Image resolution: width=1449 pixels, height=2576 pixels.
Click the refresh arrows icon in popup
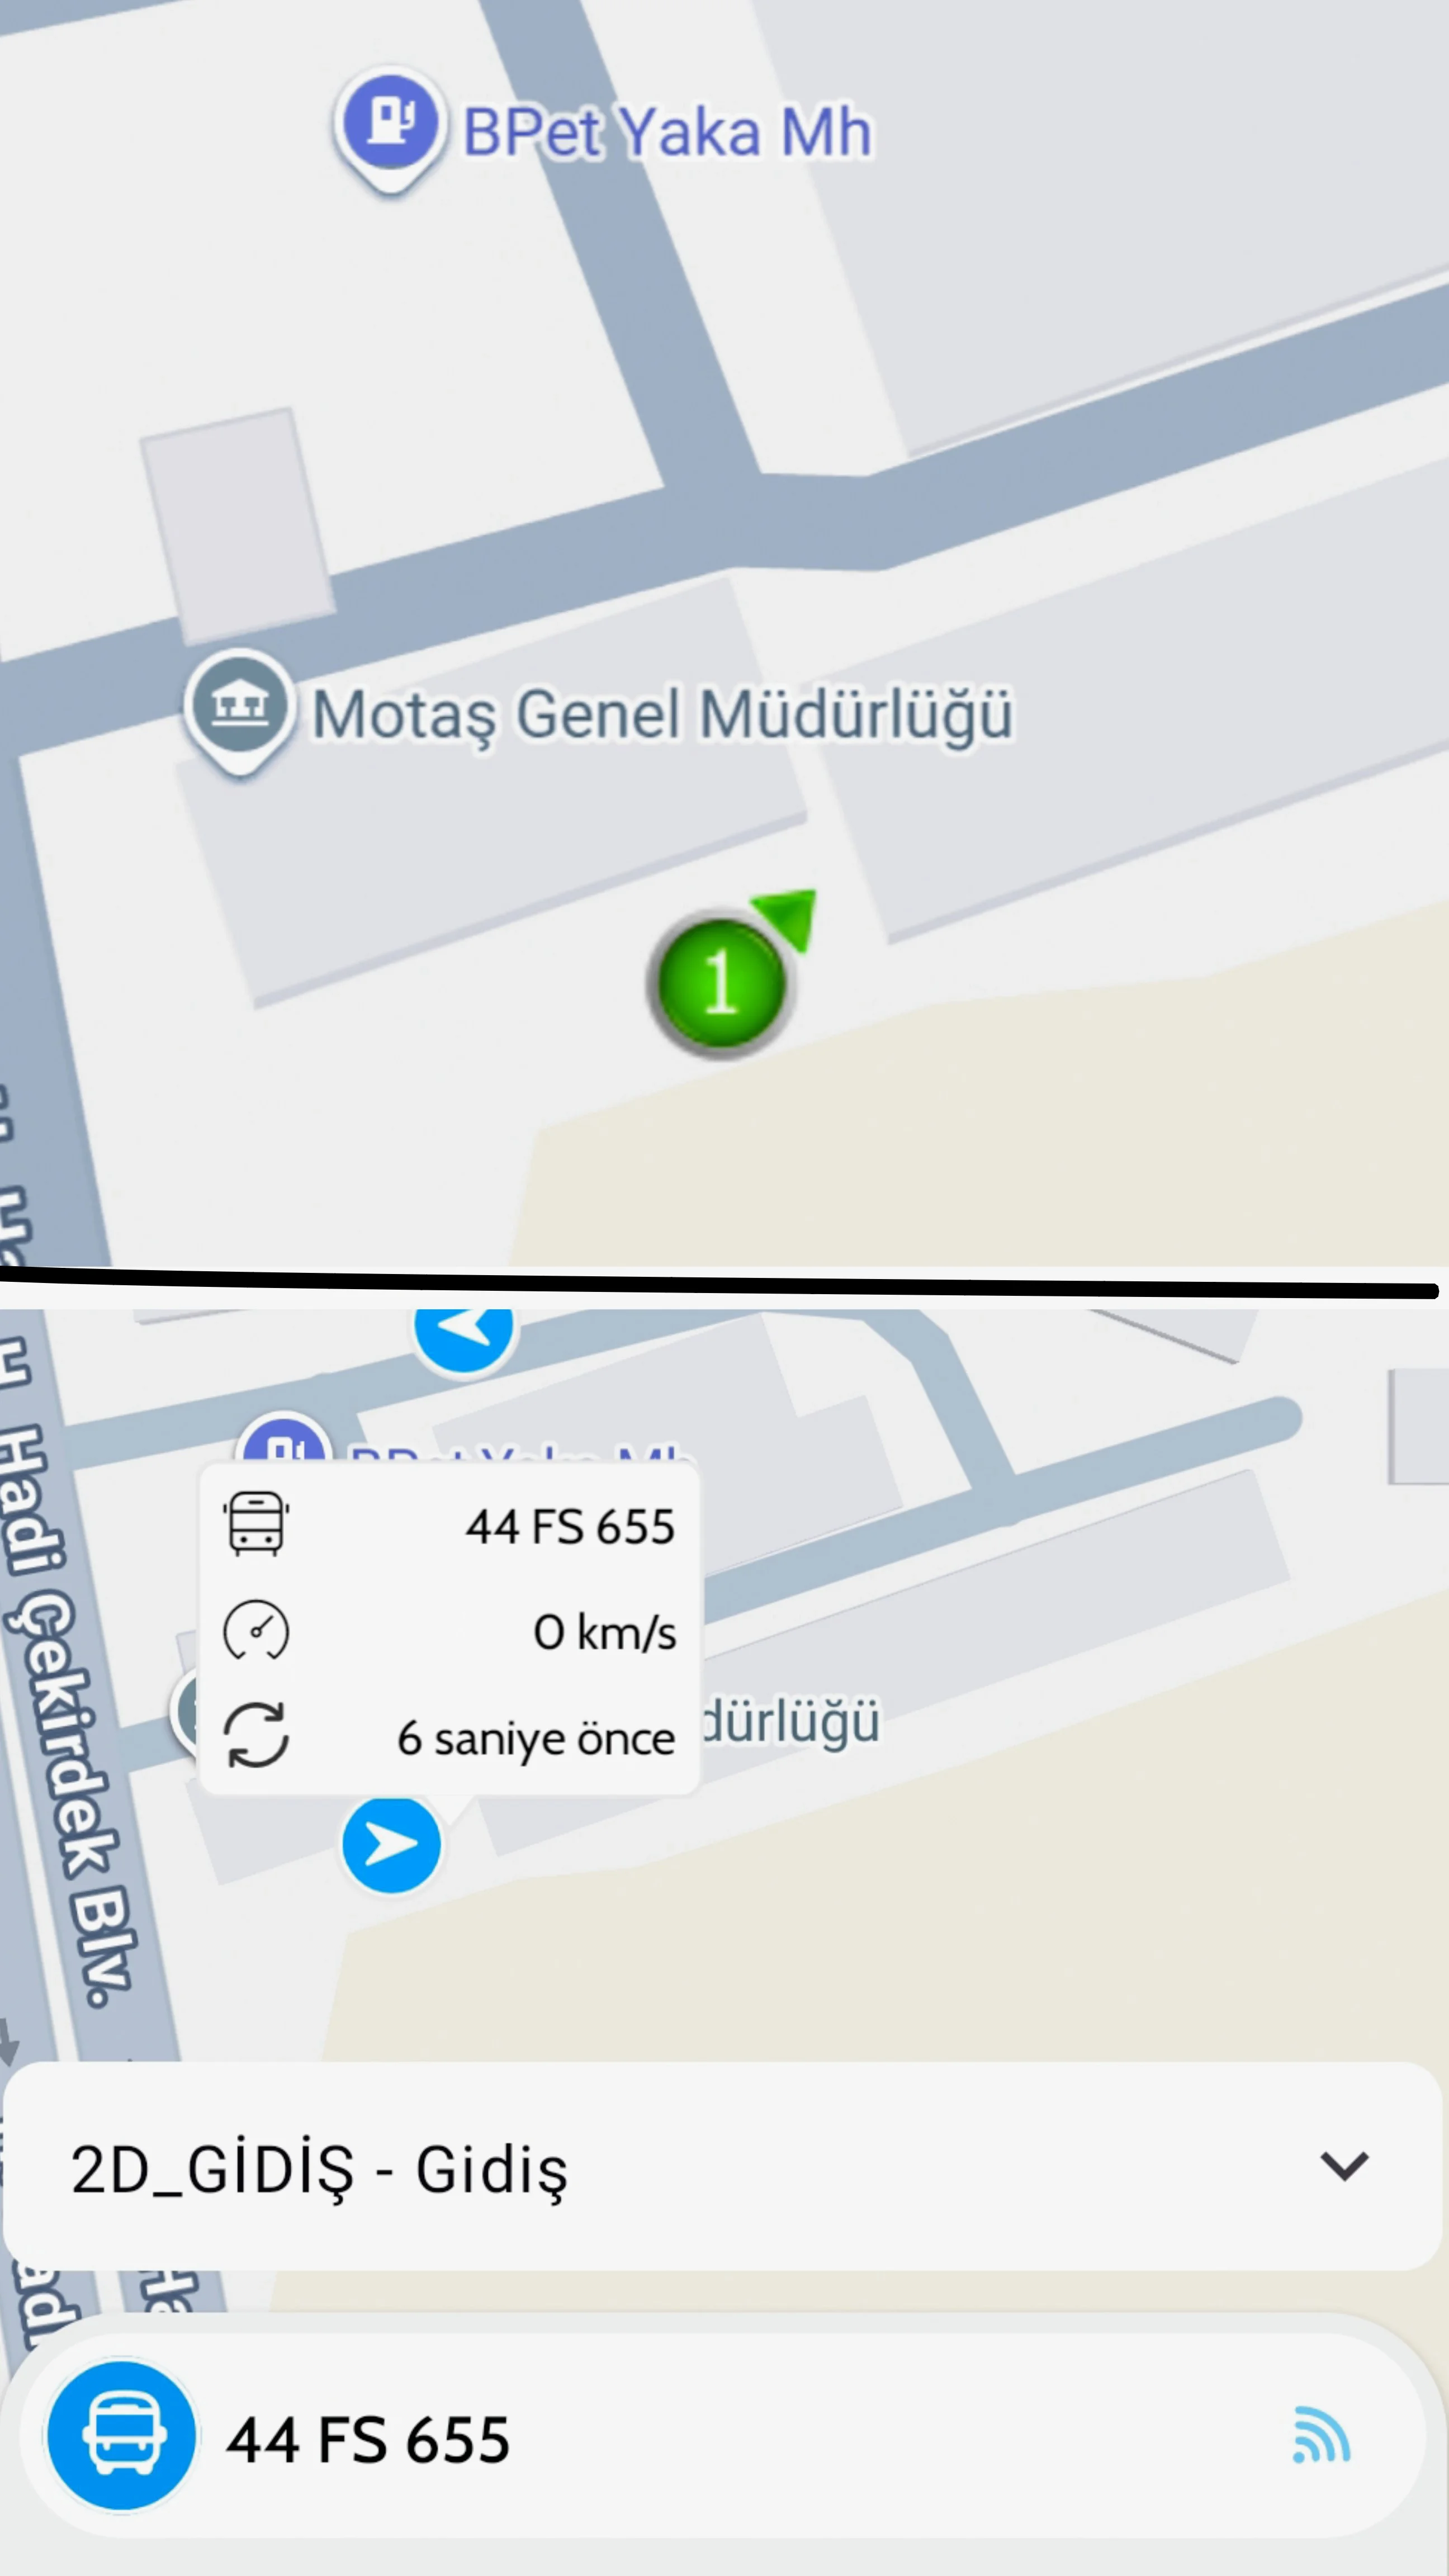(x=256, y=1736)
